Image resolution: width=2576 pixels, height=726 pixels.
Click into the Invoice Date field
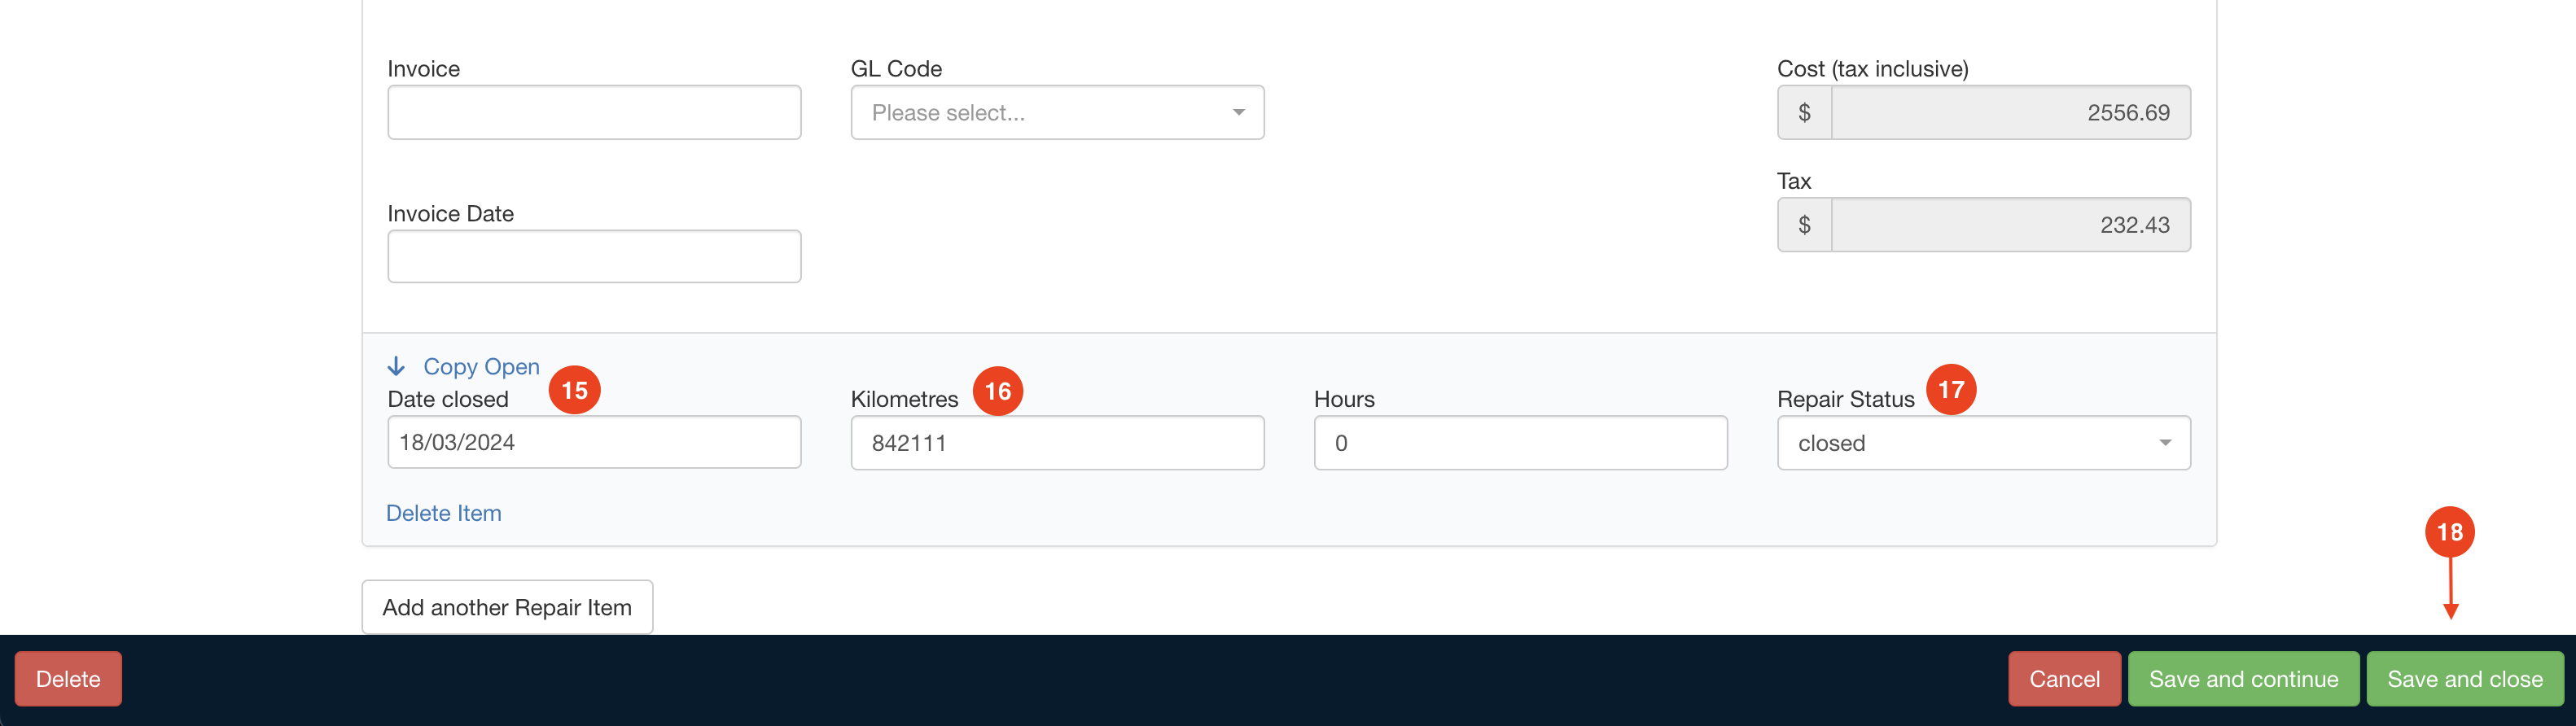tap(594, 257)
